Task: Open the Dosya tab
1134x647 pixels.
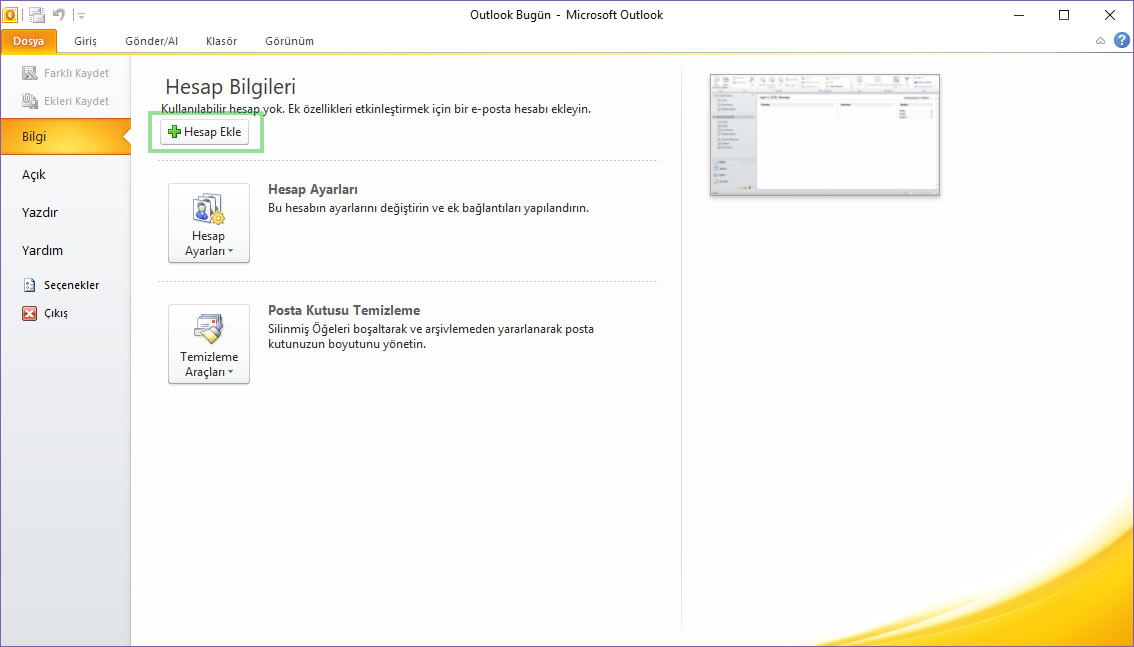Action: [28, 41]
